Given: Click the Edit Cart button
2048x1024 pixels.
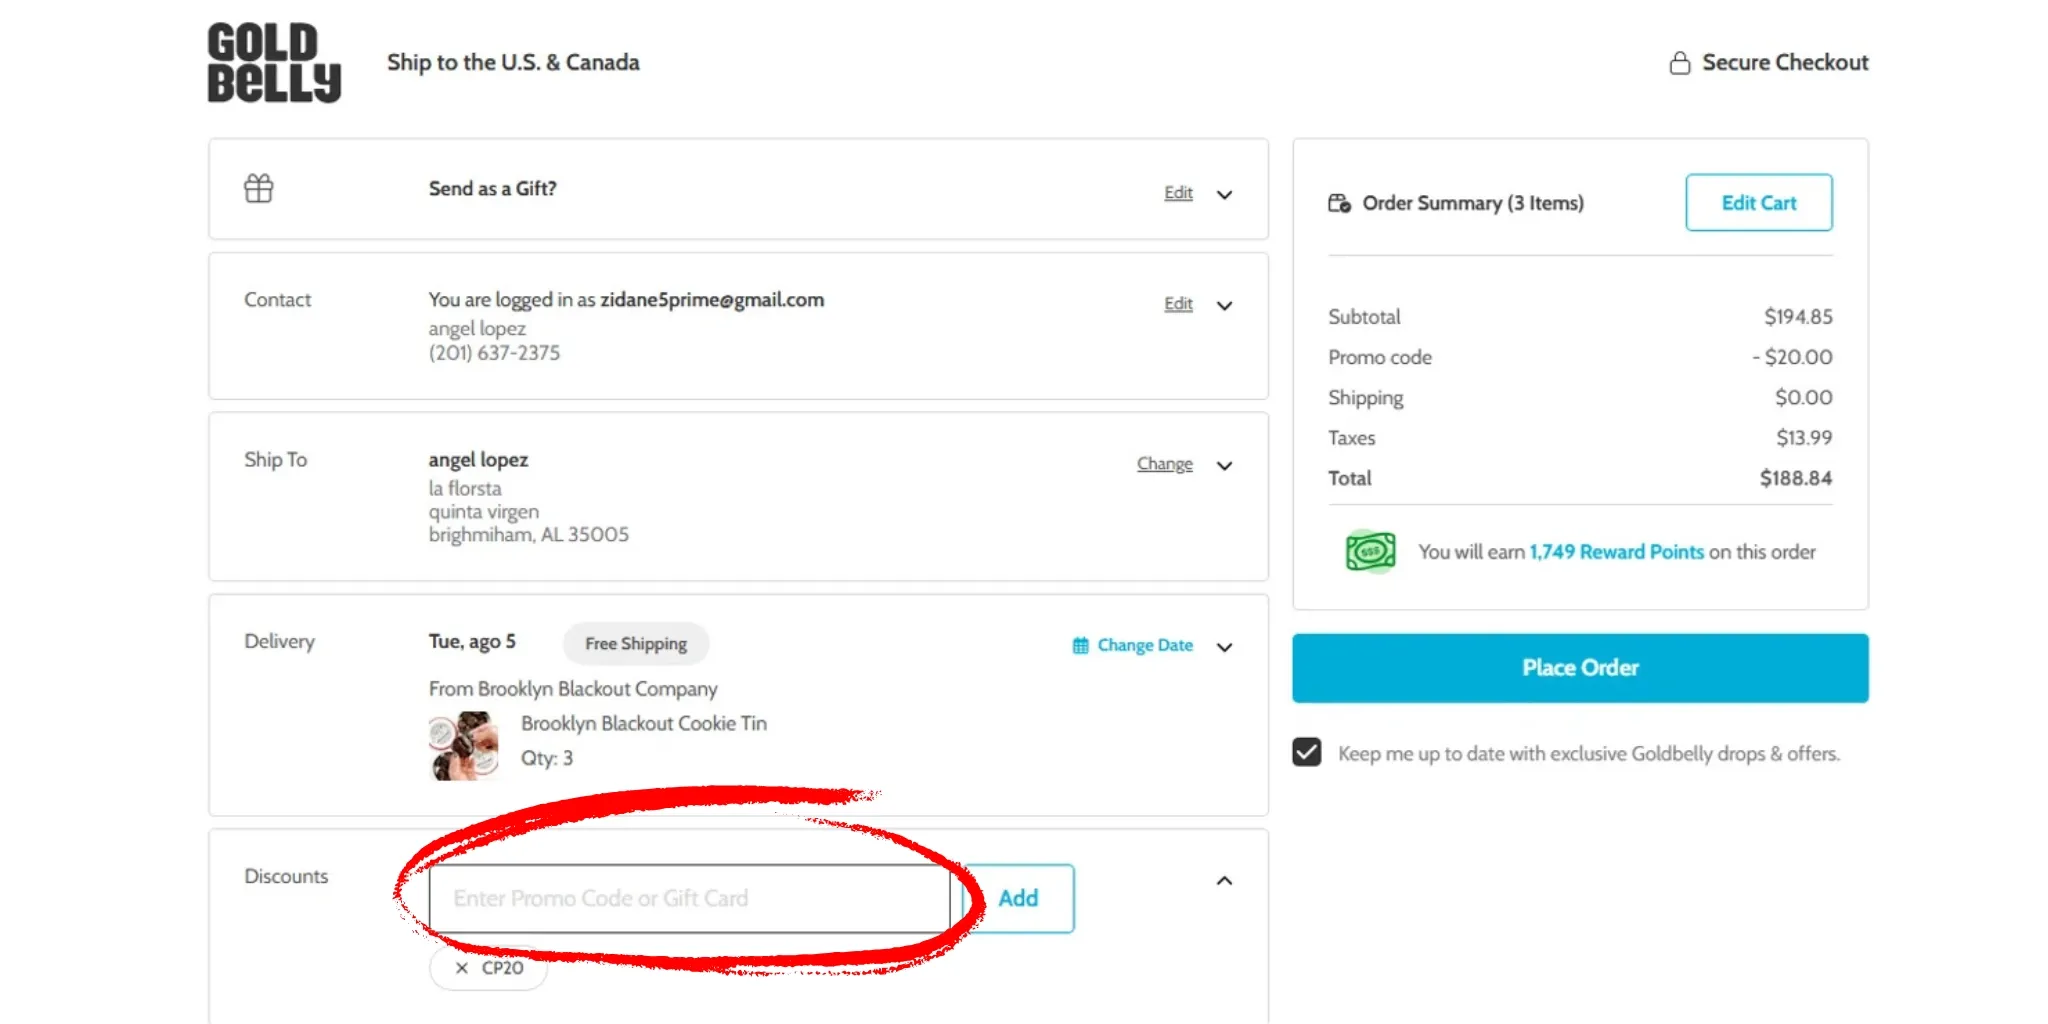Looking at the screenshot, I should [1758, 203].
